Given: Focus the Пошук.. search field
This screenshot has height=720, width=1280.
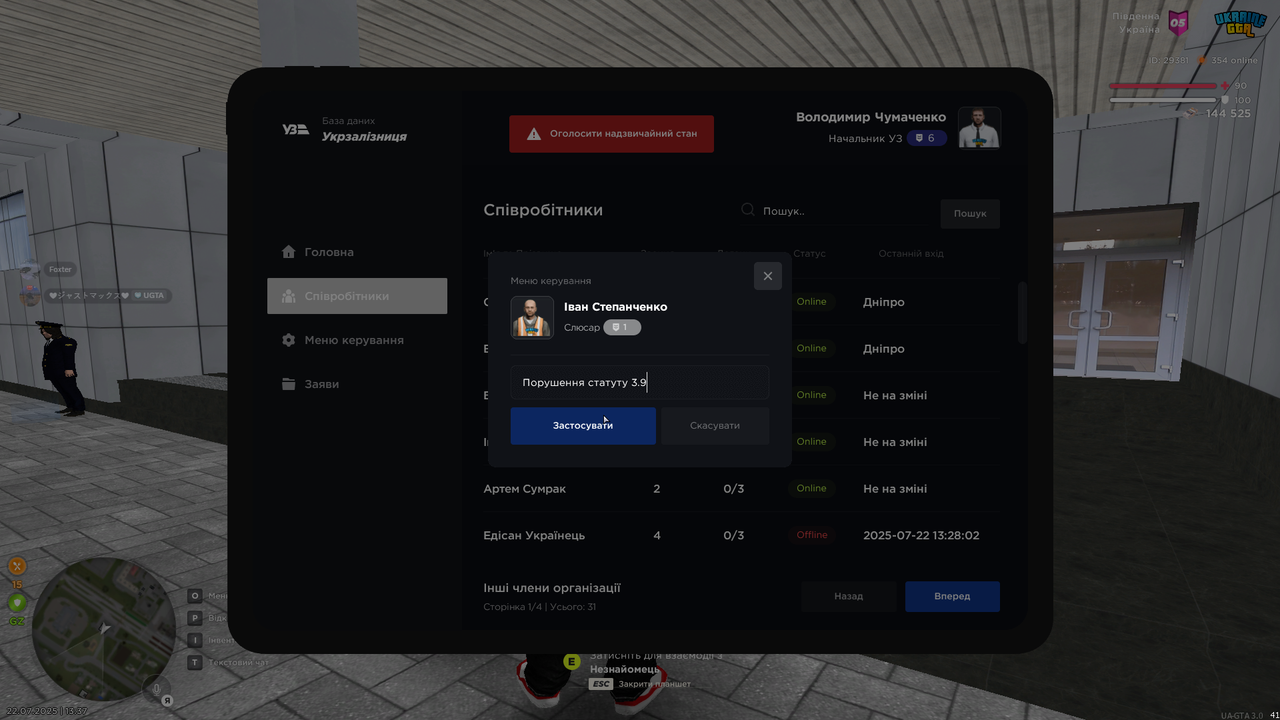Looking at the screenshot, I should click(x=835, y=211).
